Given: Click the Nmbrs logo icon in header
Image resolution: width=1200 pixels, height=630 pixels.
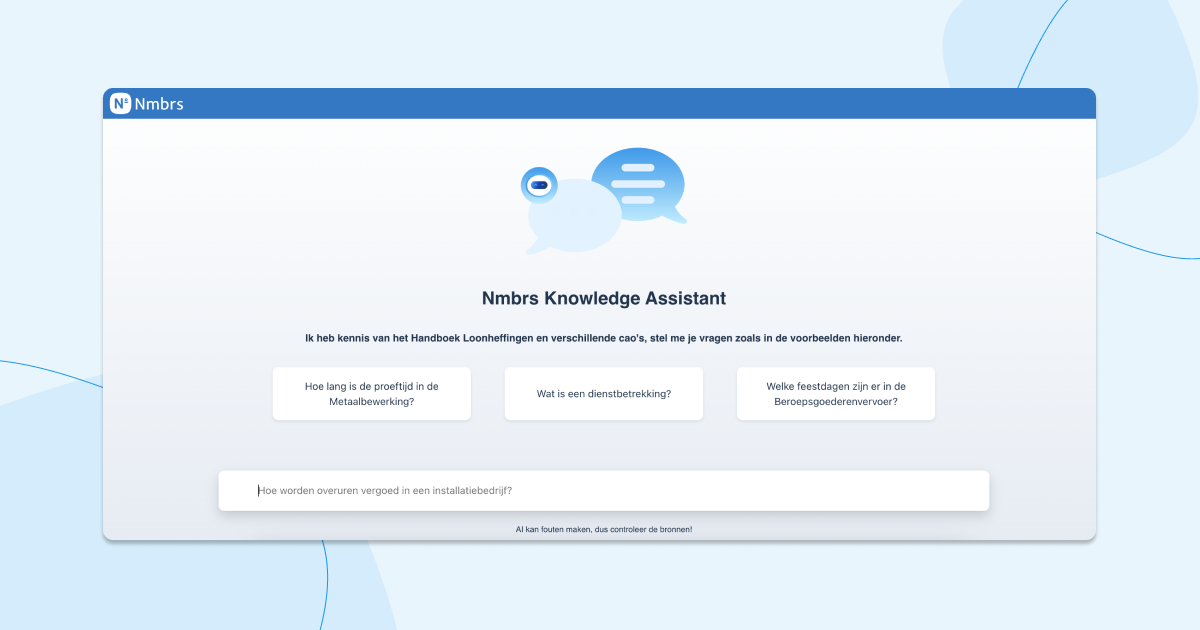Looking at the screenshot, I should pos(120,103).
